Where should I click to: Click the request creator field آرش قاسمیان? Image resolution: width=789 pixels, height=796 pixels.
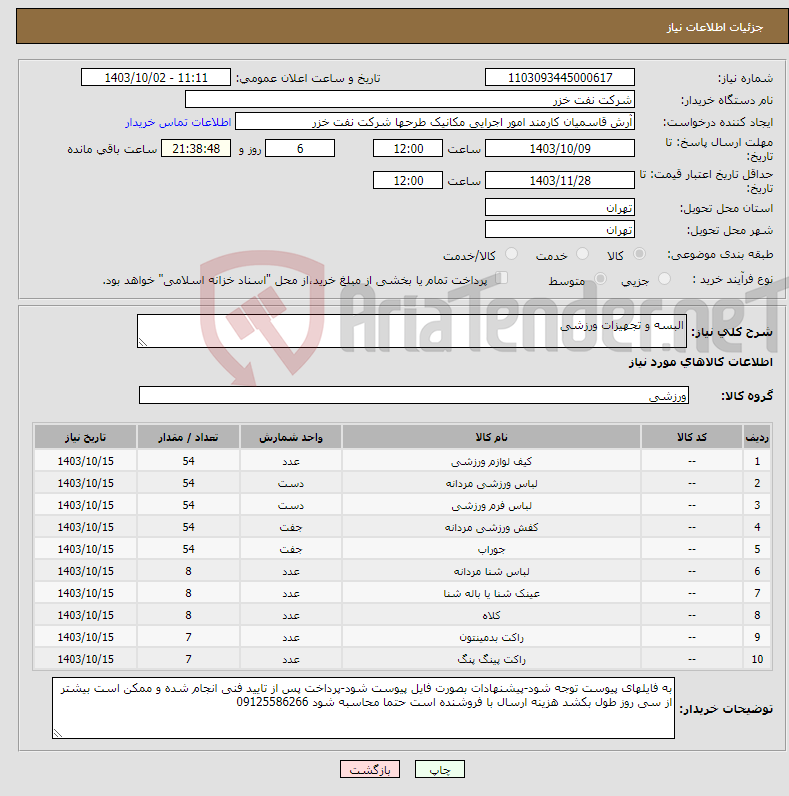435,122
